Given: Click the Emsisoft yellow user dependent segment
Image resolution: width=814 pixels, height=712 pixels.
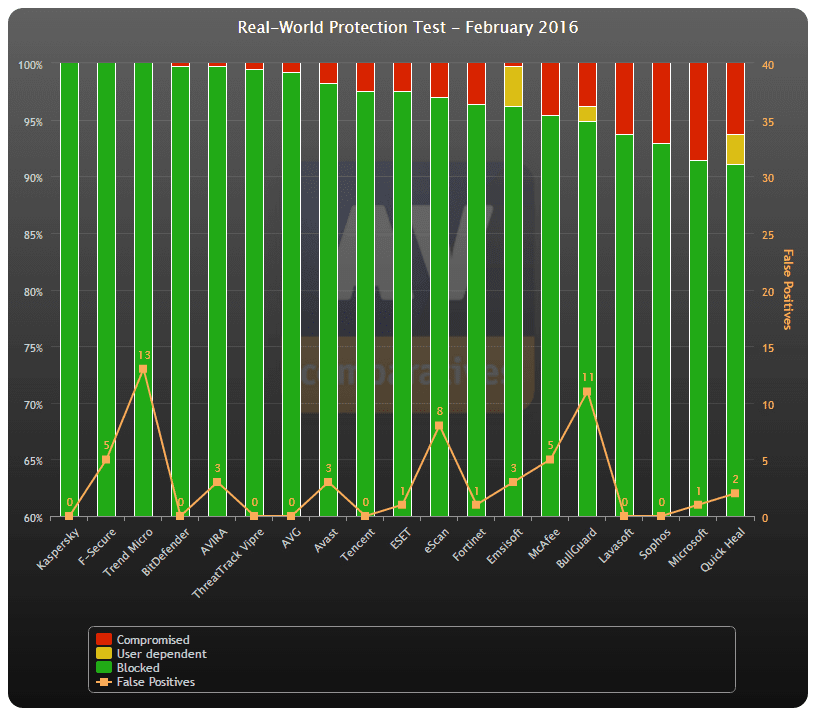Looking at the screenshot, I should (513, 86).
